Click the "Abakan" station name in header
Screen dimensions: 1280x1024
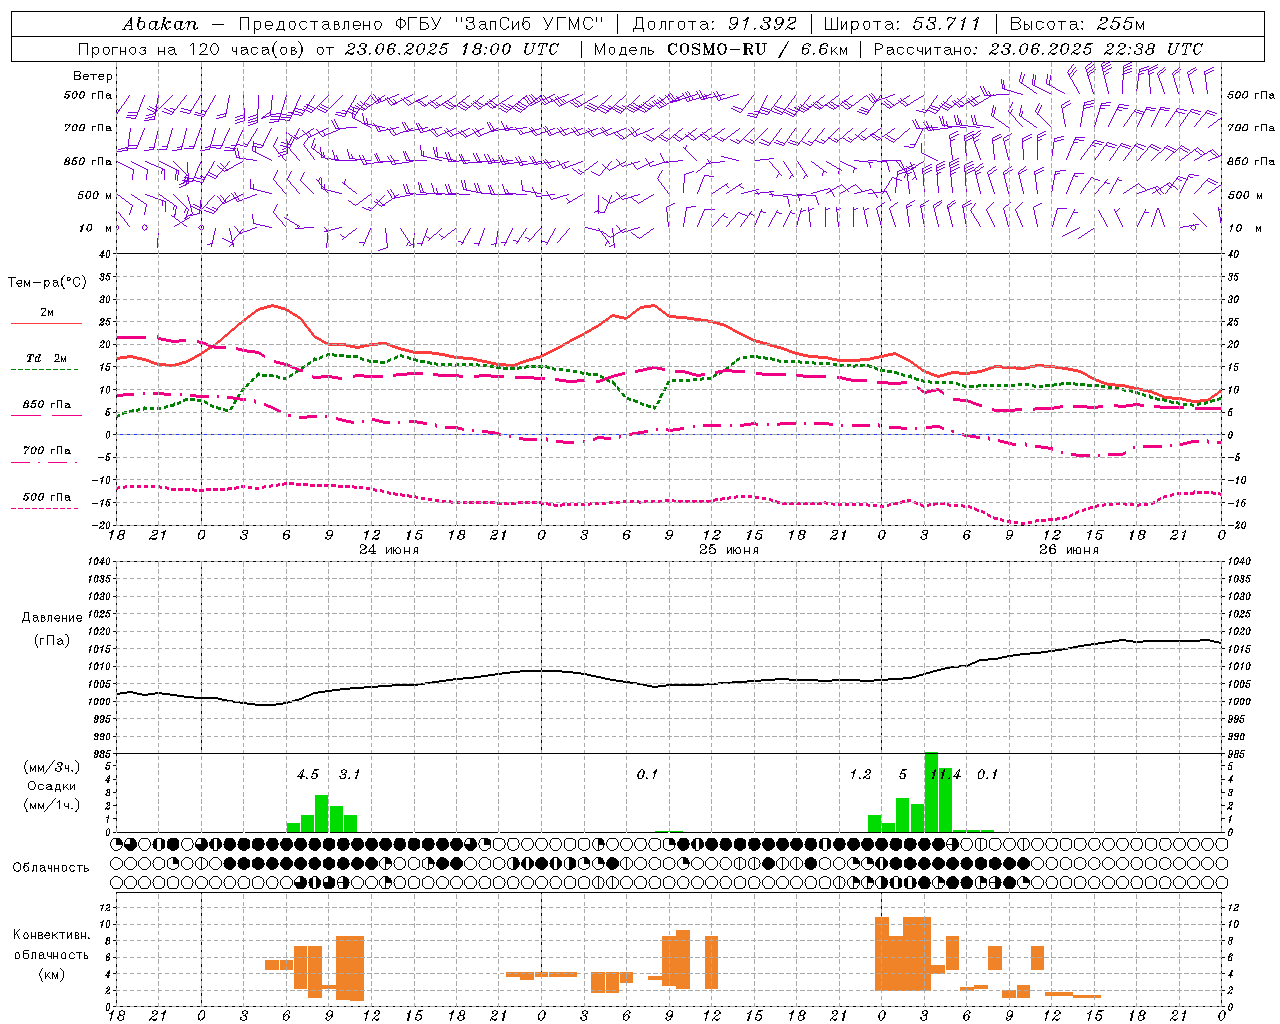point(160,24)
